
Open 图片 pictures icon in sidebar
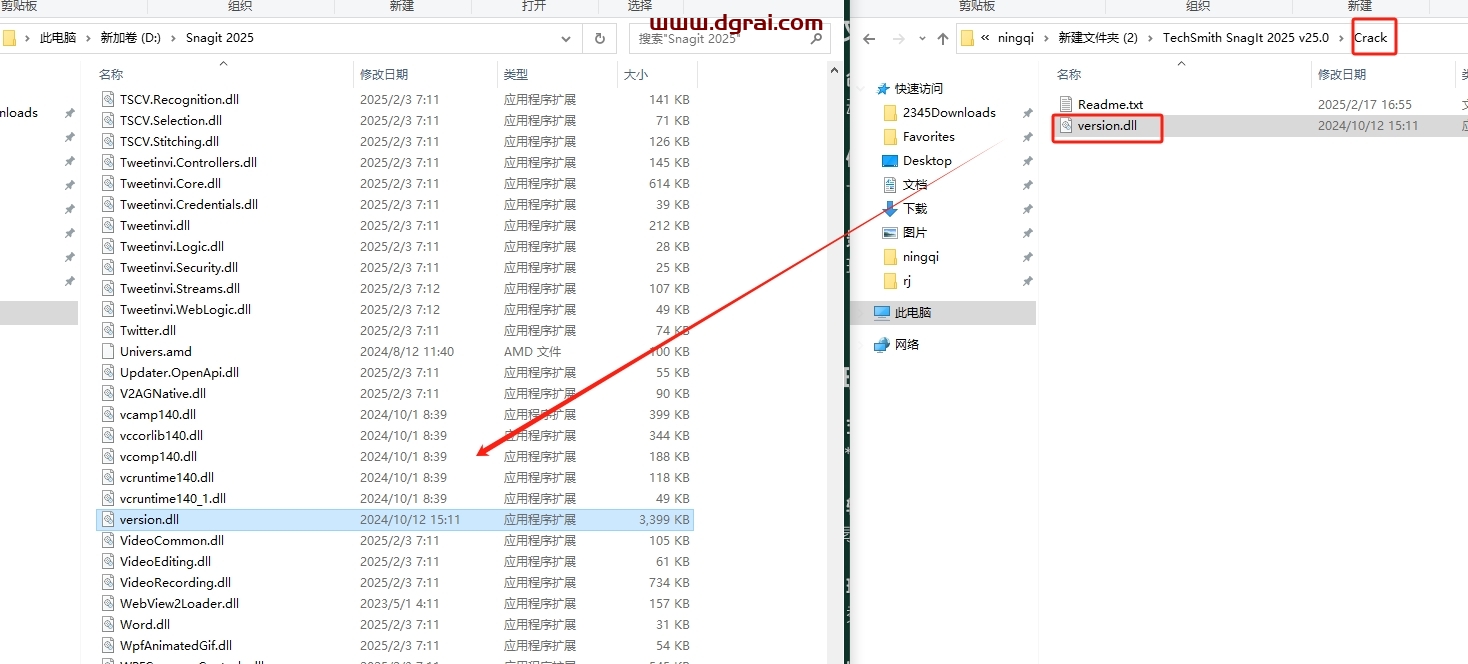coord(890,232)
